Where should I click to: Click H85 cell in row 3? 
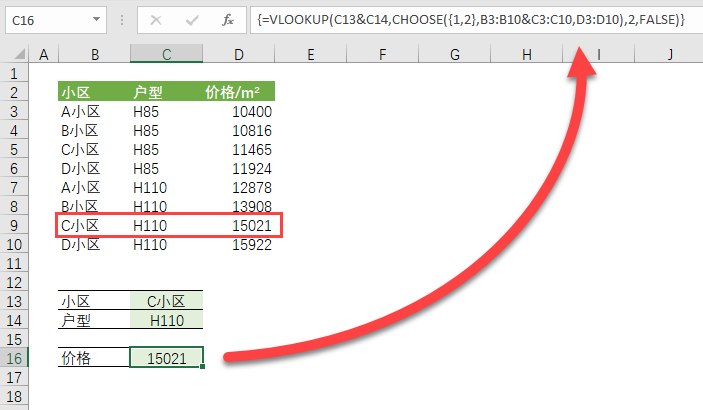pos(166,111)
